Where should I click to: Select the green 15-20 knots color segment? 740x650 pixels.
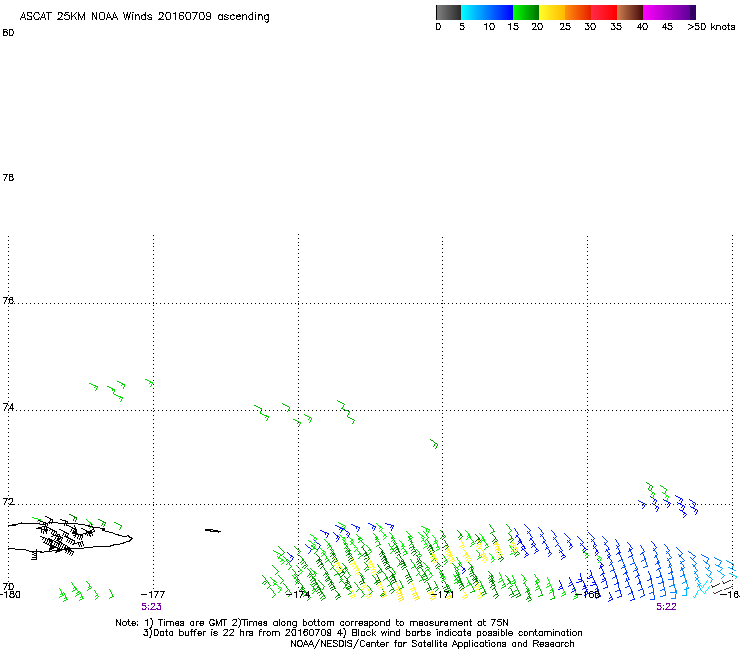(x=526, y=12)
